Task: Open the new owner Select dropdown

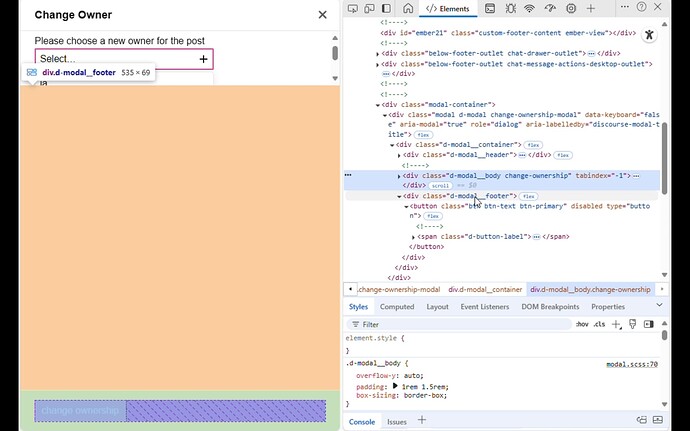Action: pyautogui.click(x=124, y=59)
